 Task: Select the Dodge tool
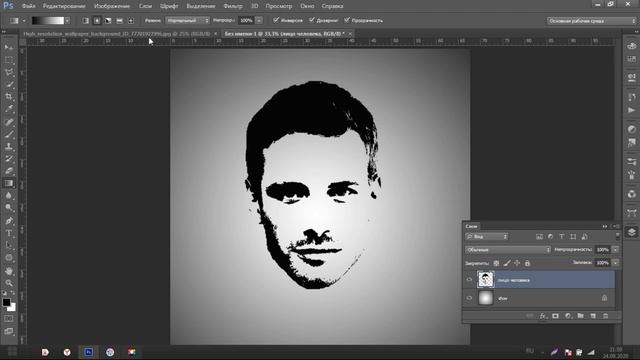coord(9,208)
